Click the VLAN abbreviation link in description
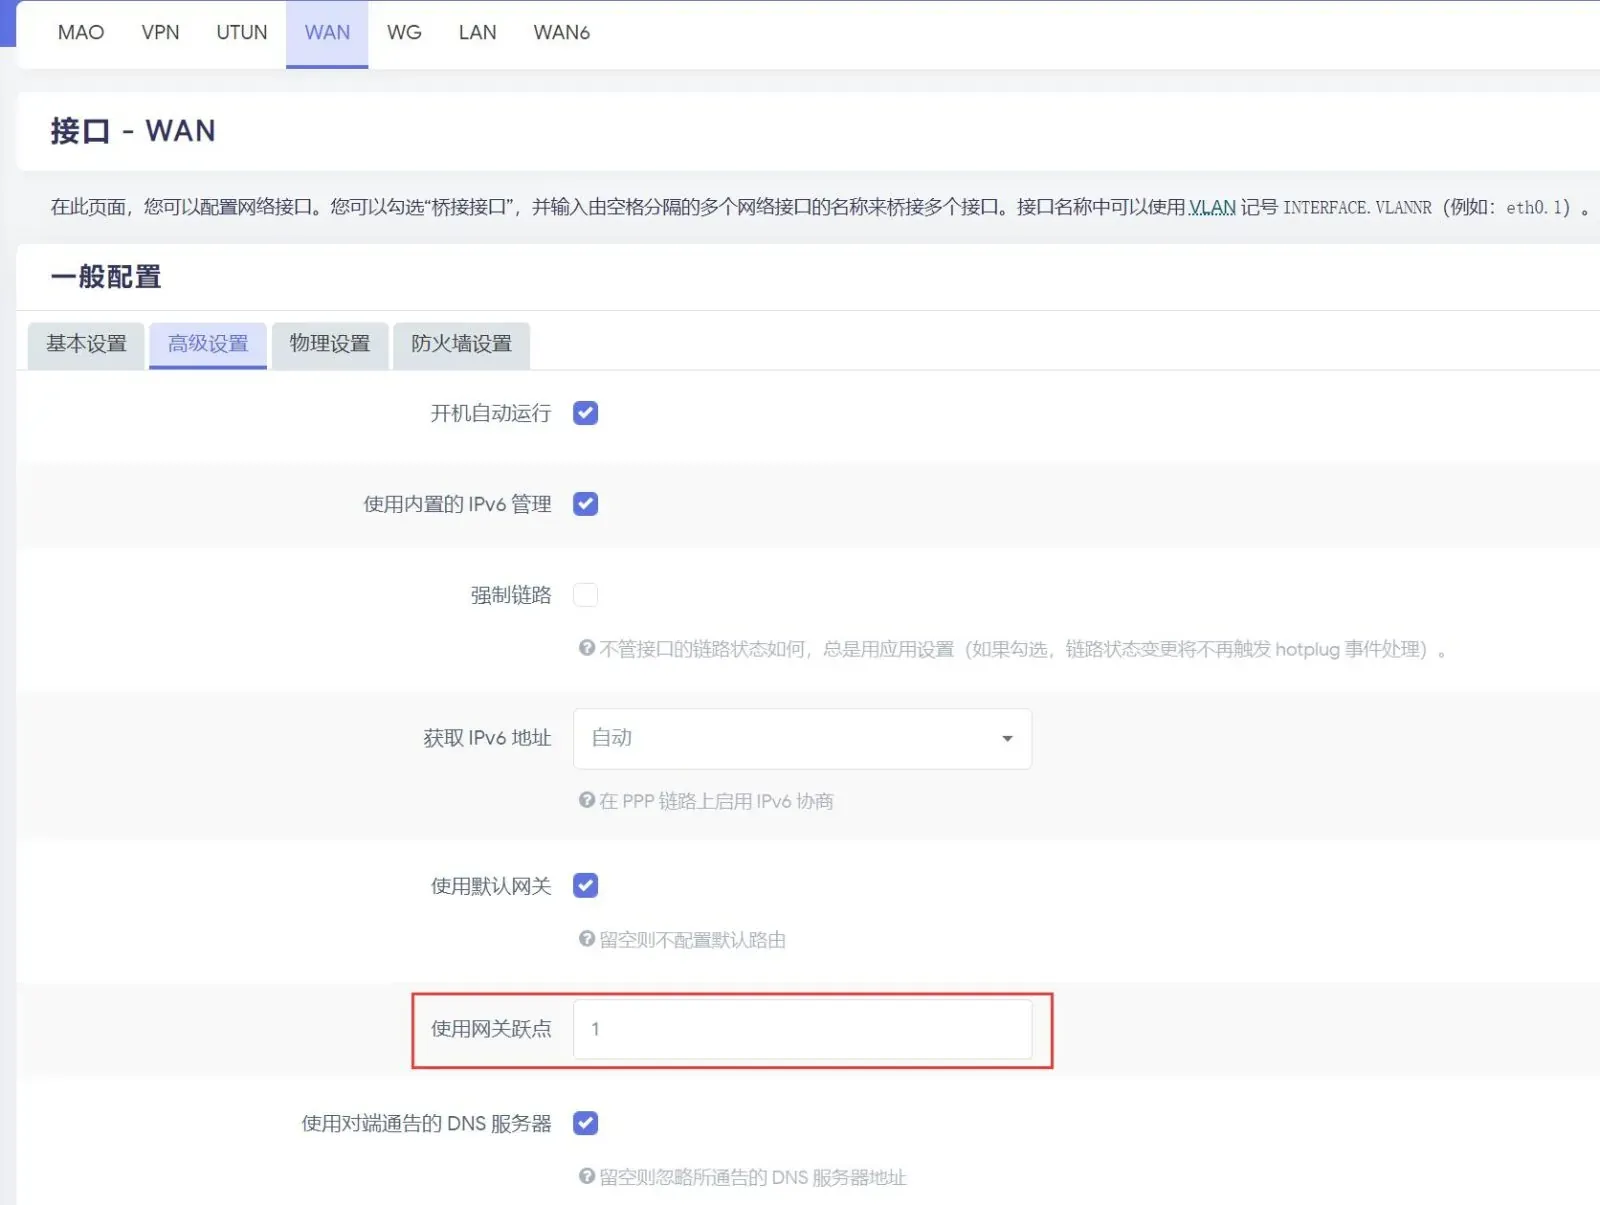Screen dimensions: 1600x1205 [x=1212, y=207]
